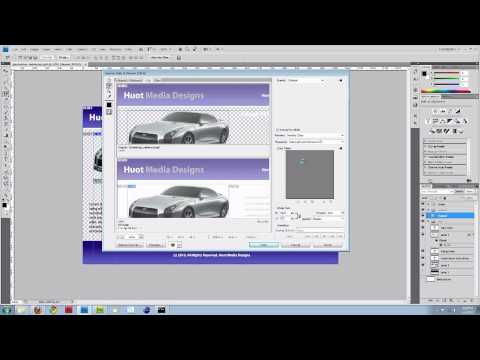
Task: Click the Selective Color adjustment icon
Action: [461, 131]
